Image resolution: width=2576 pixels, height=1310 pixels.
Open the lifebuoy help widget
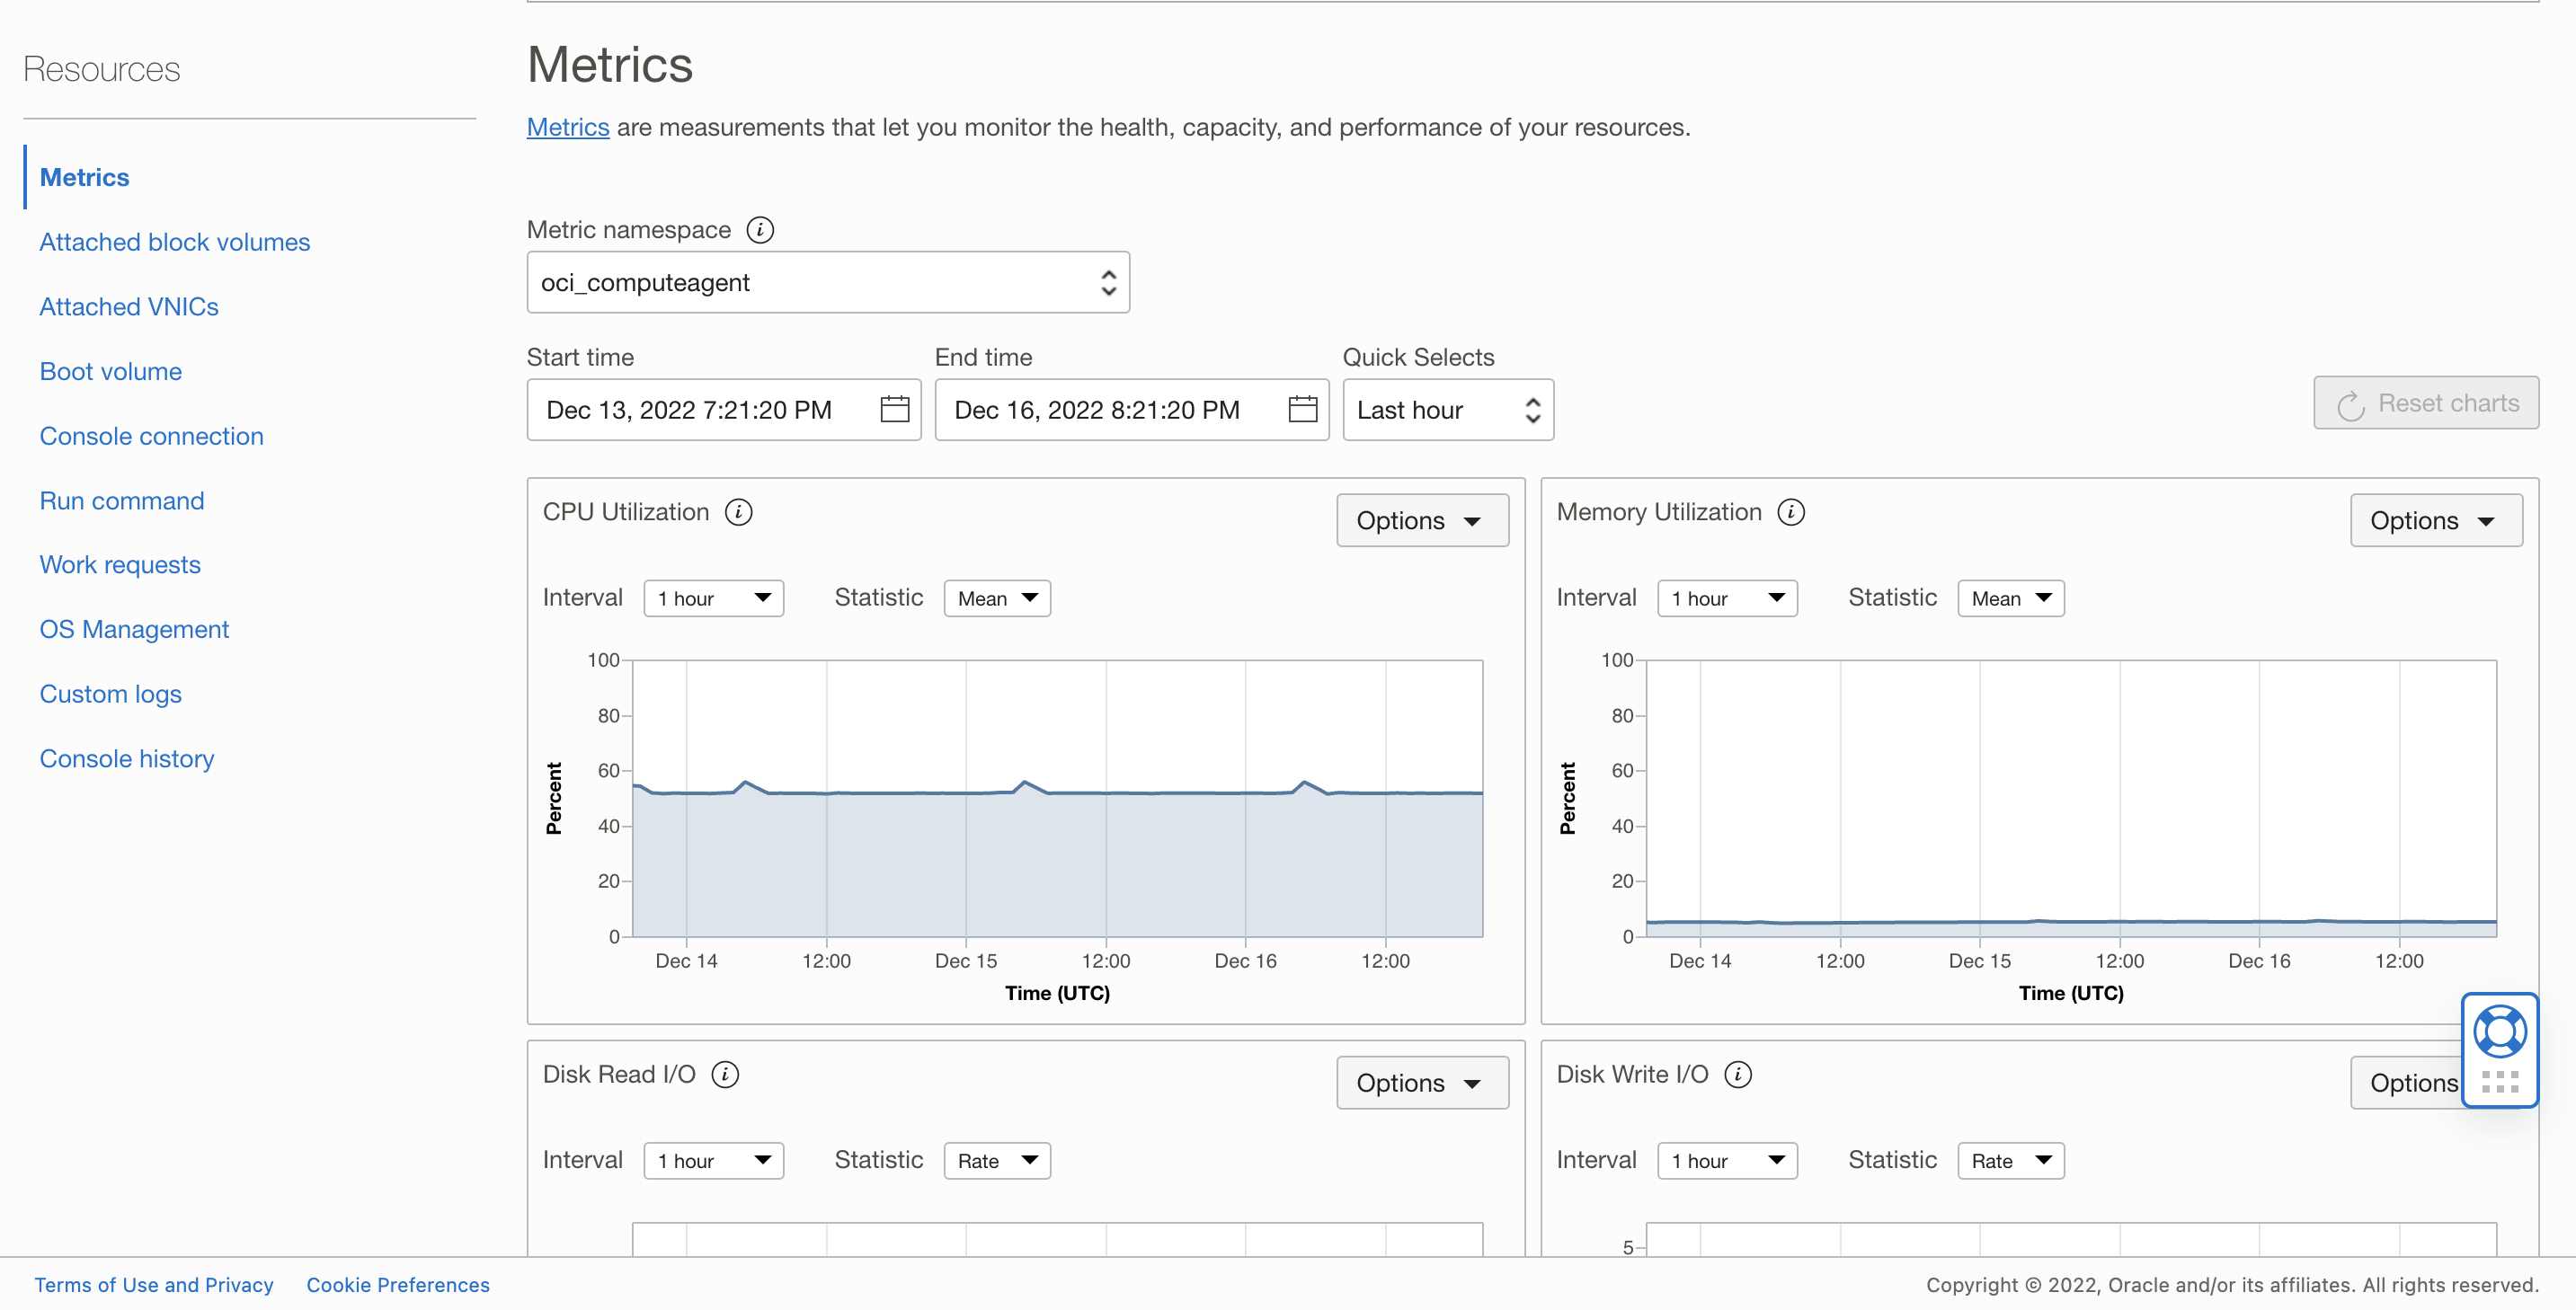2499,1031
